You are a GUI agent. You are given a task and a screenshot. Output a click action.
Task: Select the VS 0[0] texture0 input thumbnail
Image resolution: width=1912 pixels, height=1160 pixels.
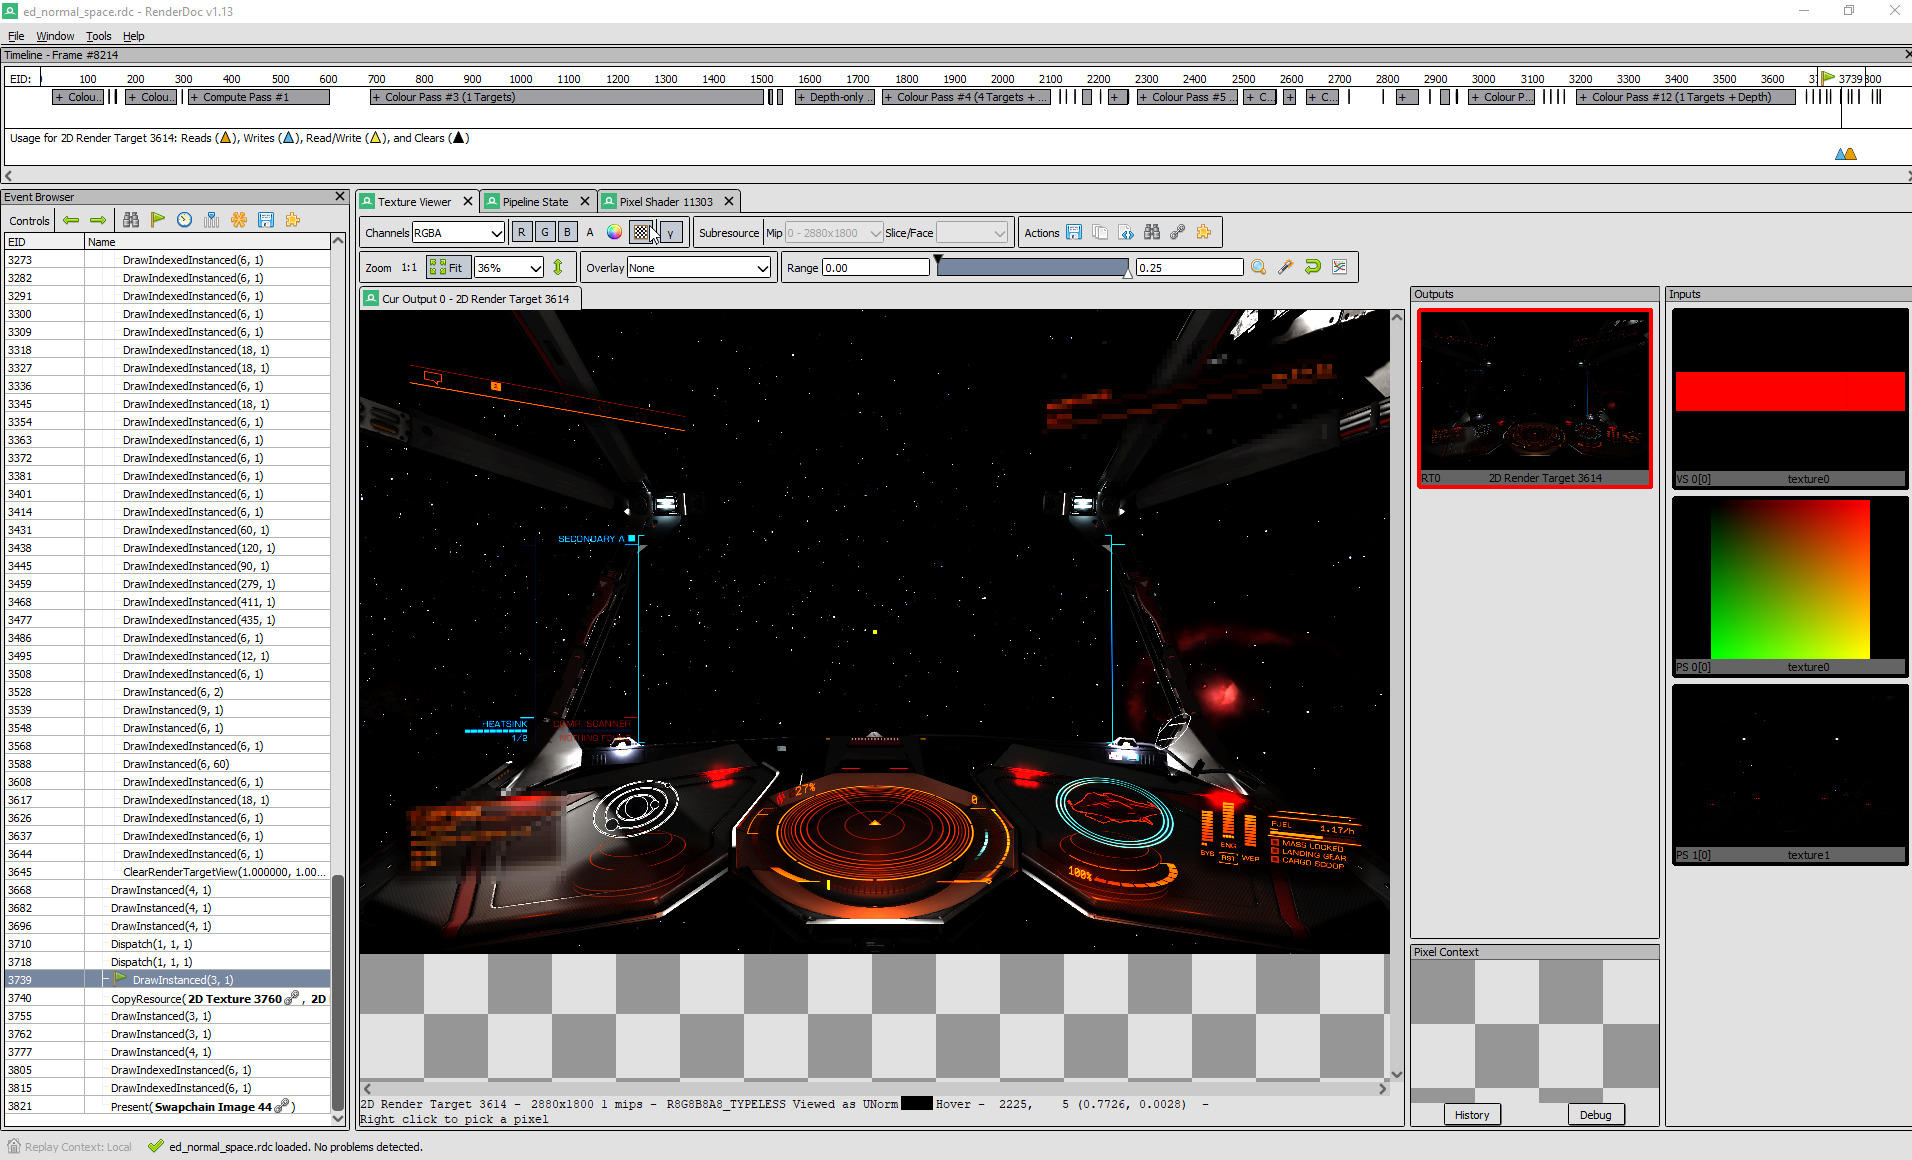(1790, 398)
